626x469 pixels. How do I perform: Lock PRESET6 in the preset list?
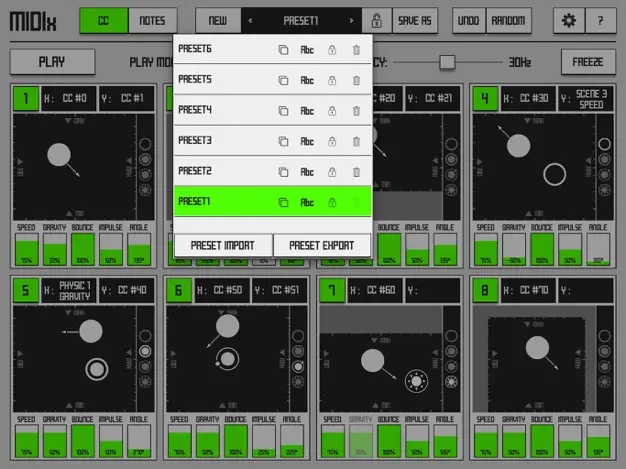(x=332, y=50)
